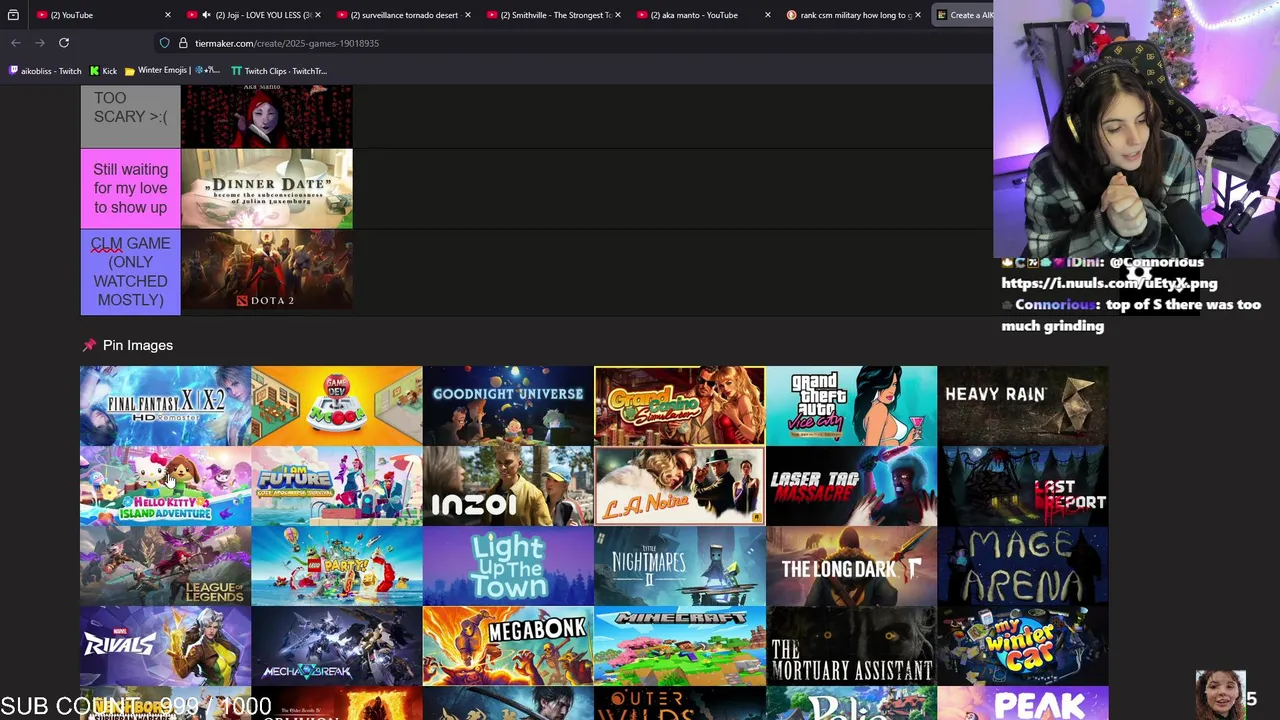Go forward using the browser forward arrow
Viewport: 1280px width, 720px height.
40,43
